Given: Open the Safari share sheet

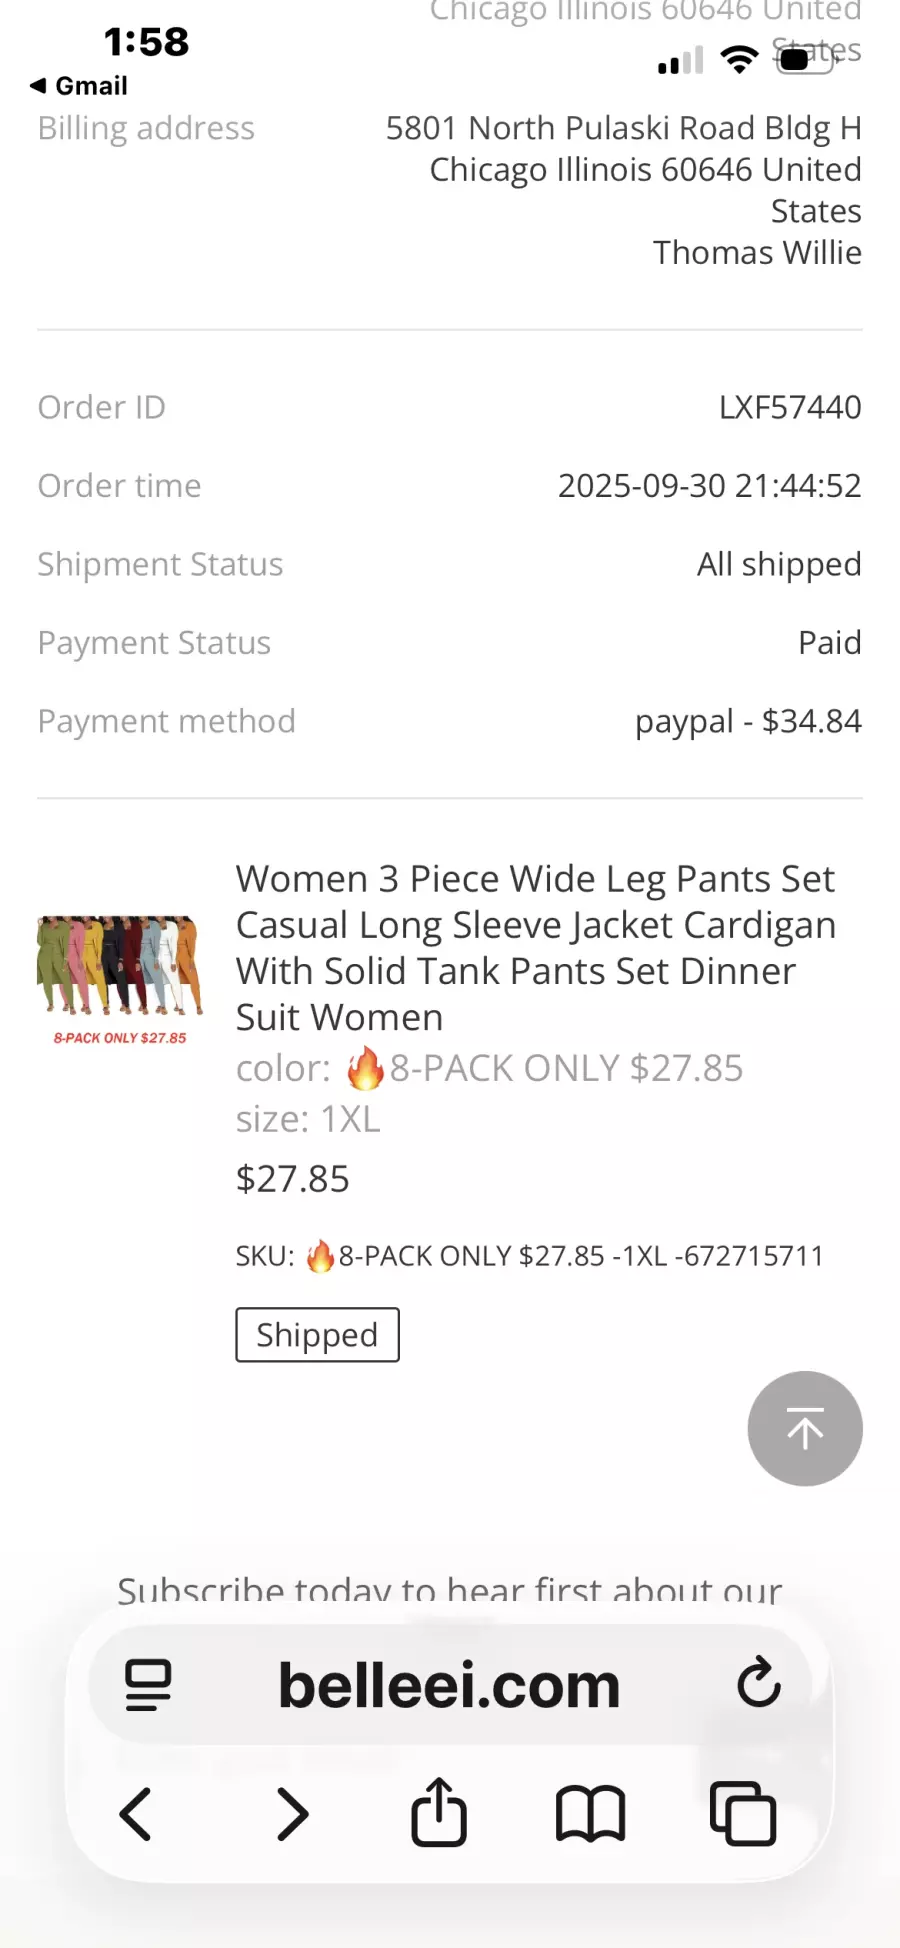Looking at the screenshot, I should coord(439,1812).
